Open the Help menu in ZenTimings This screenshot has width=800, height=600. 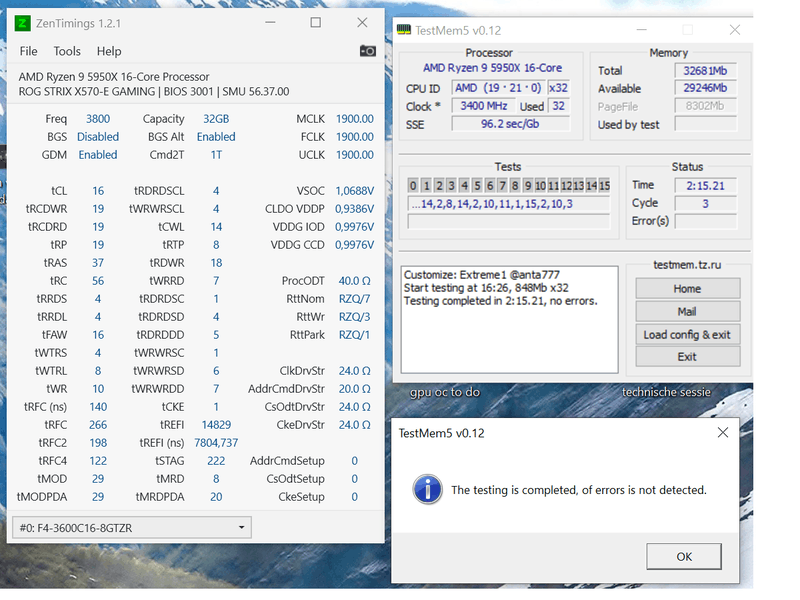click(x=109, y=51)
